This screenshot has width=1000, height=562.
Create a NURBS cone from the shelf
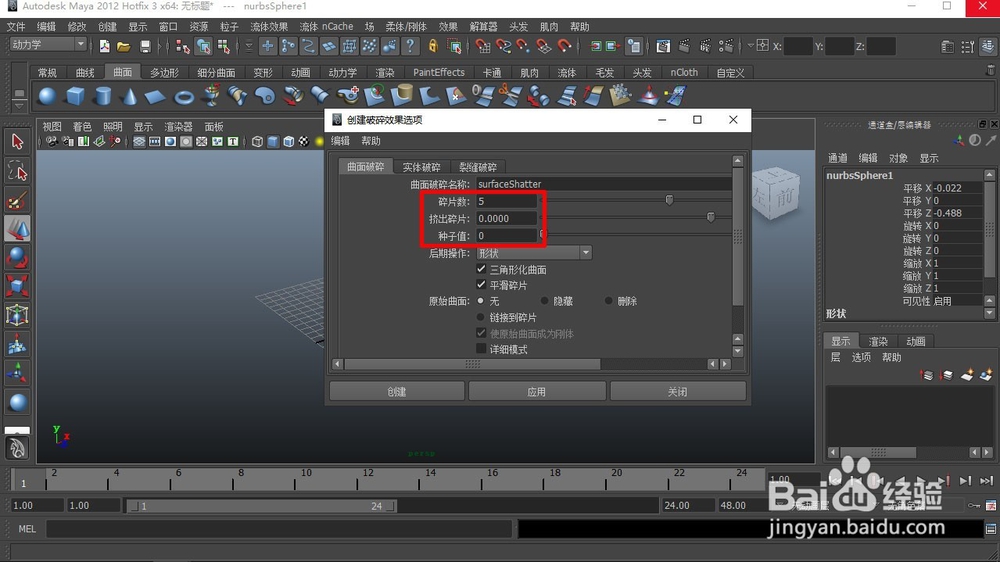point(129,96)
